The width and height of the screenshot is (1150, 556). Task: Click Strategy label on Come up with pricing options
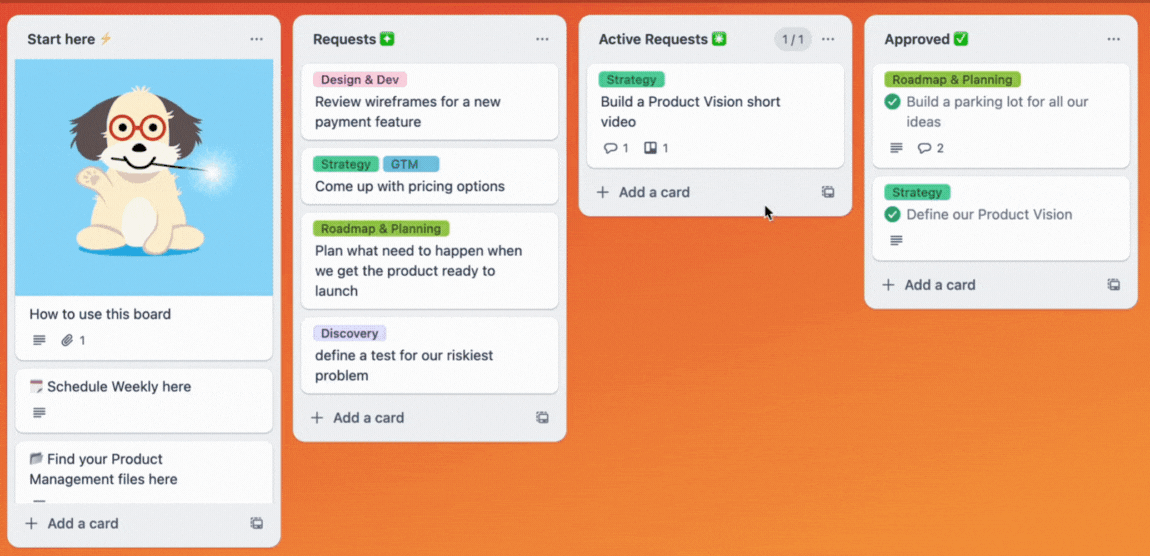(345, 164)
